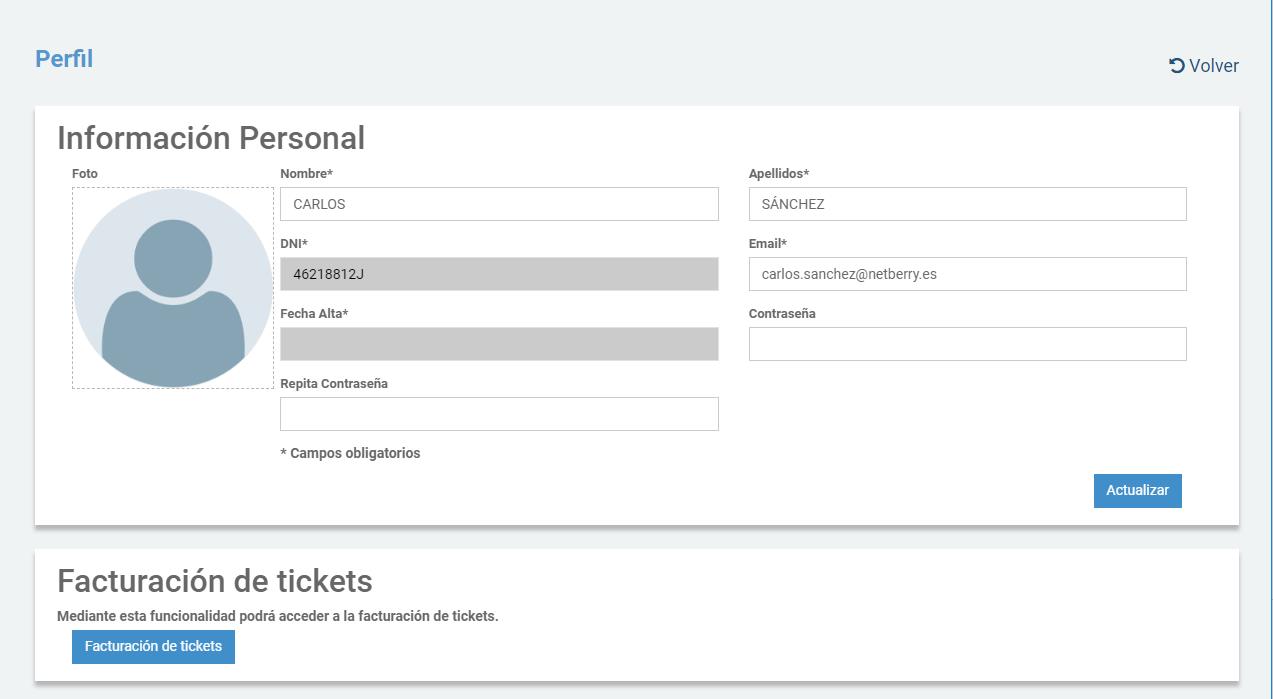Screen dimensions: 1273x699
Task: Click the Información Personal heading
Action: pos(211,138)
